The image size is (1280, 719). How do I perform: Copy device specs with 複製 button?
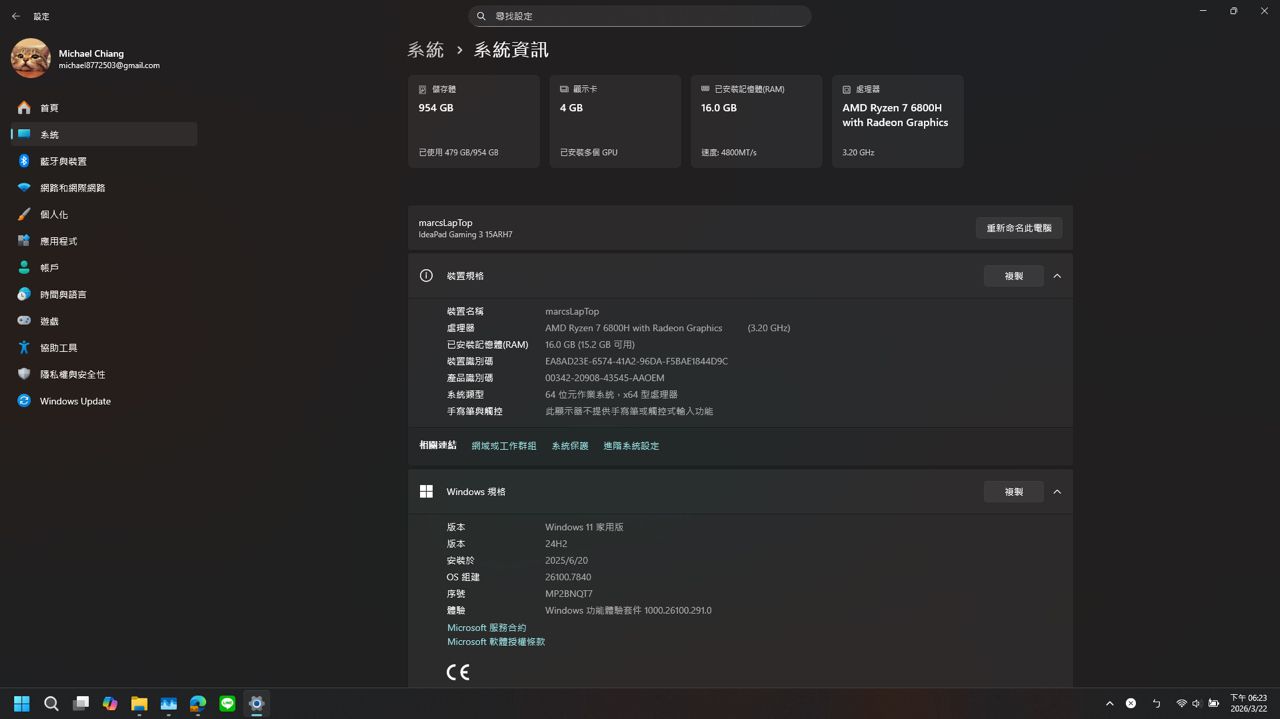tap(1013, 276)
